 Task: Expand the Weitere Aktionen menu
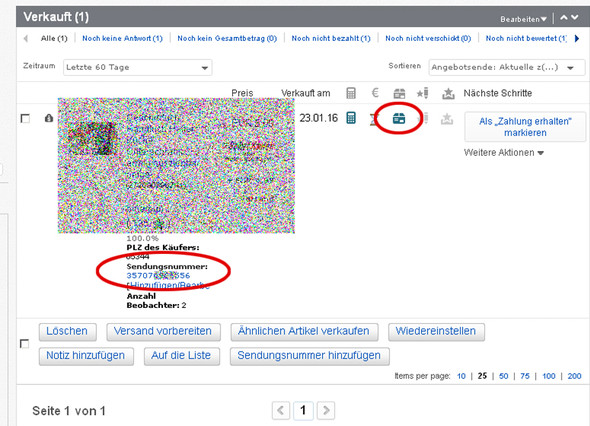503,153
